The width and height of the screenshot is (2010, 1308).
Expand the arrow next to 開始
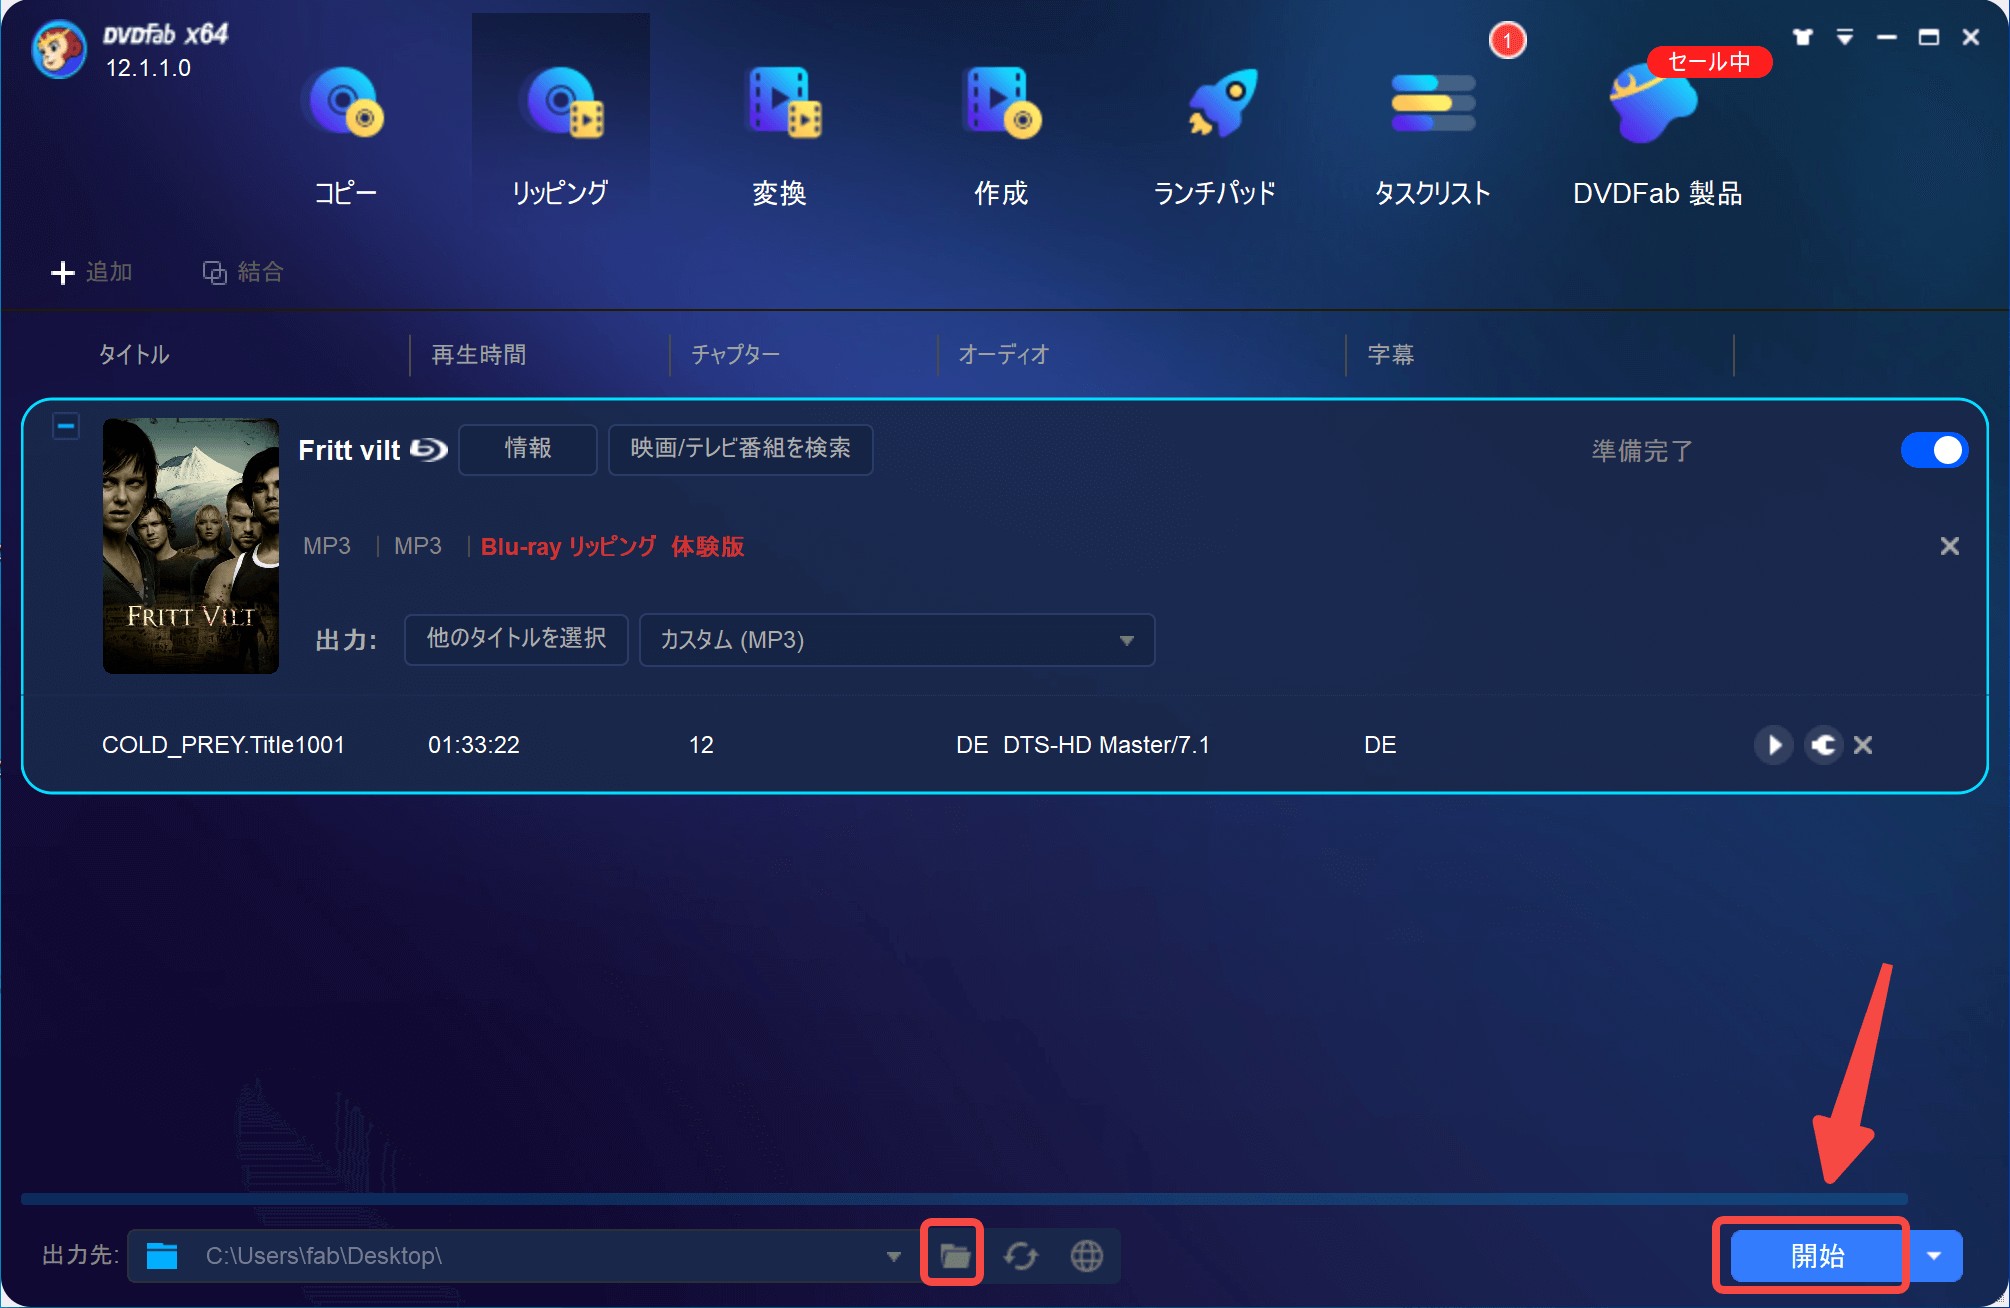[1935, 1256]
